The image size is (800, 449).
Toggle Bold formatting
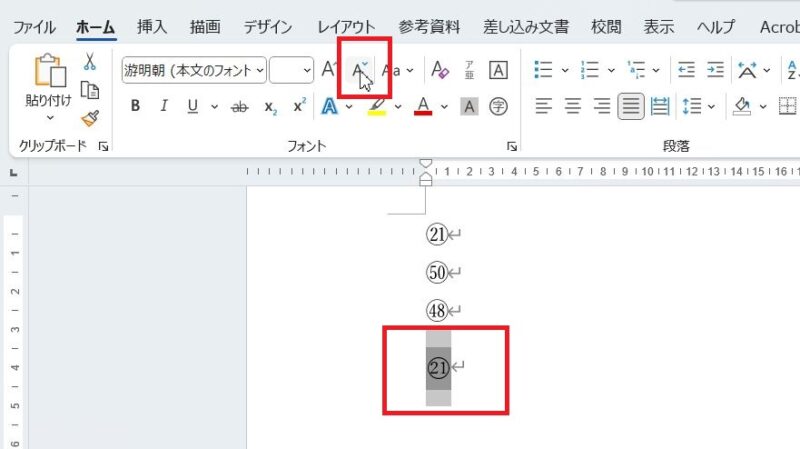click(x=135, y=106)
